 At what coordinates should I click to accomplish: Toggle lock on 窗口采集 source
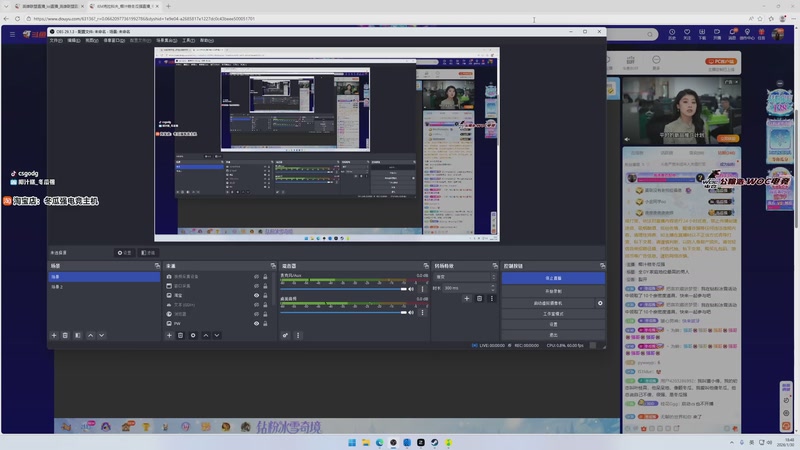(x=265, y=286)
